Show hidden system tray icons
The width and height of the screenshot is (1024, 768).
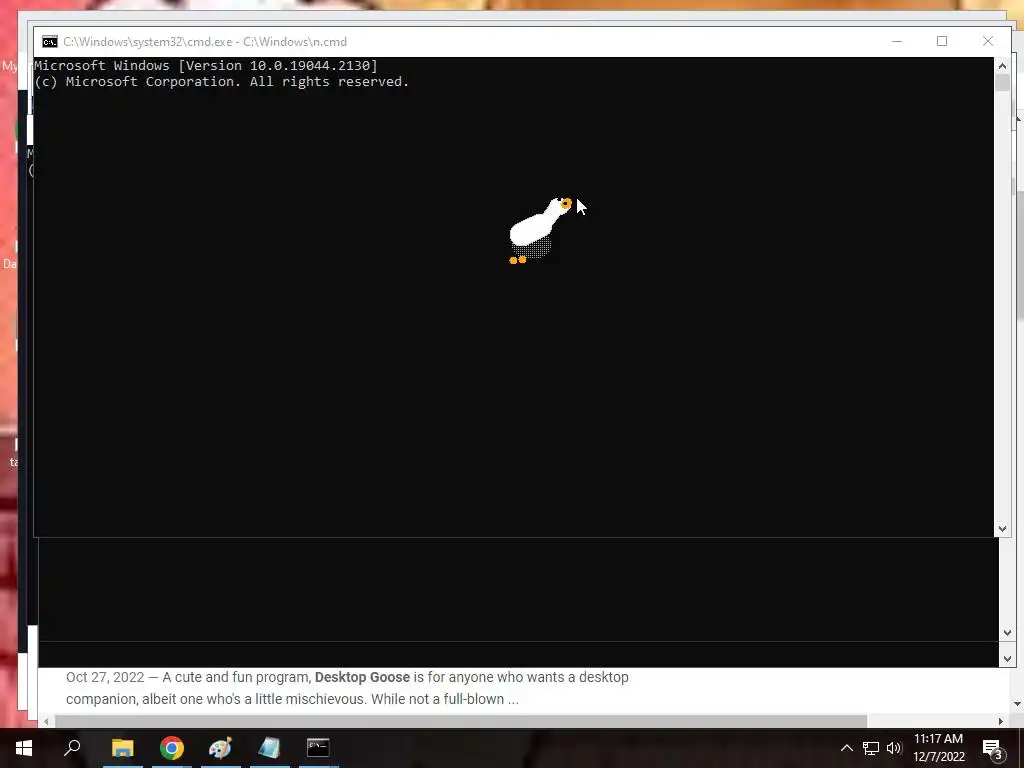click(x=846, y=748)
